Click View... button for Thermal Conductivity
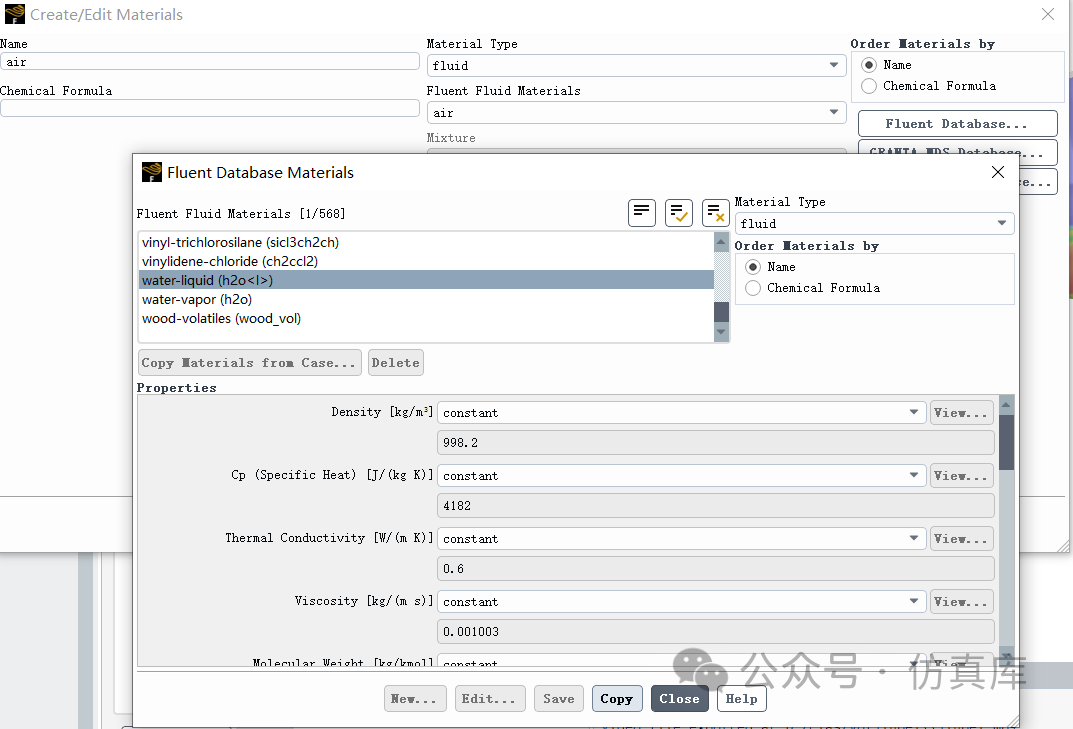 [961, 539]
